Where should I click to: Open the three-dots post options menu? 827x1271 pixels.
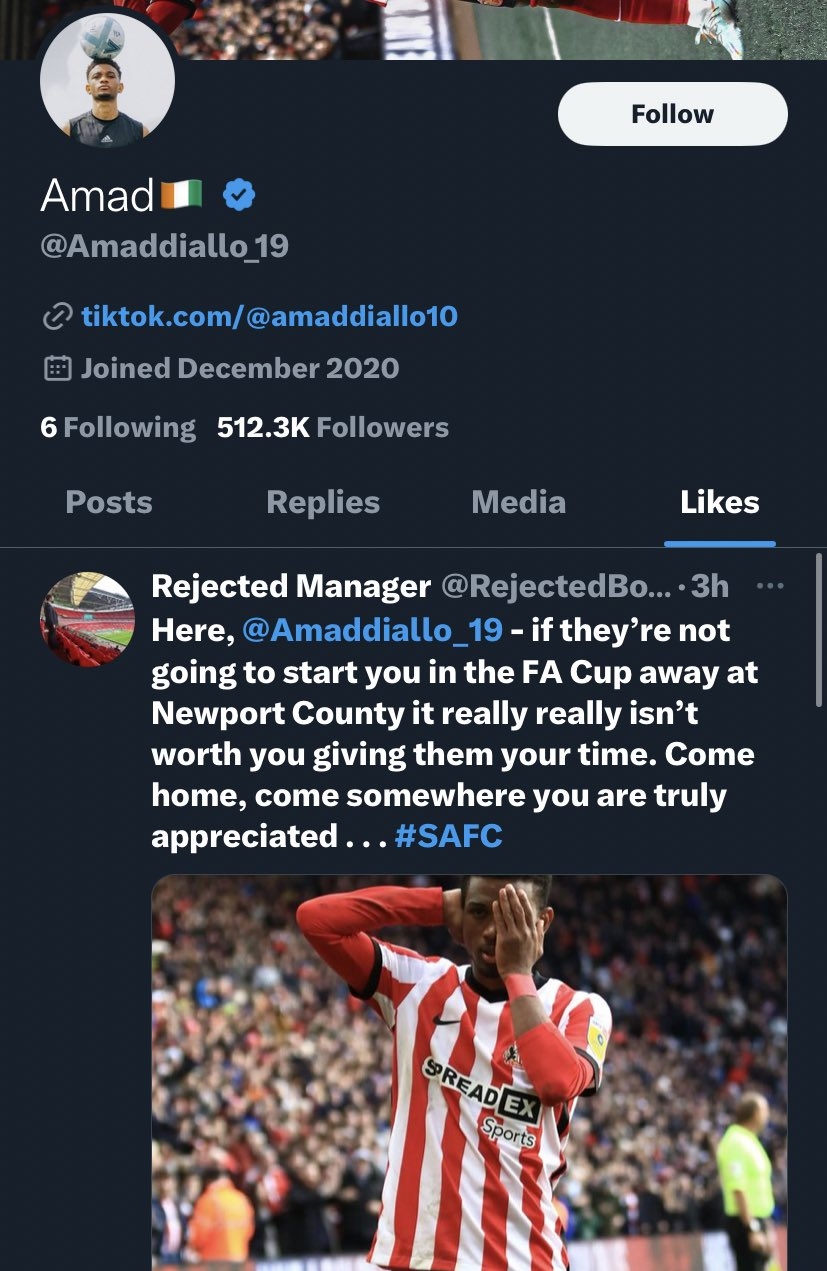(x=770, y=587)
